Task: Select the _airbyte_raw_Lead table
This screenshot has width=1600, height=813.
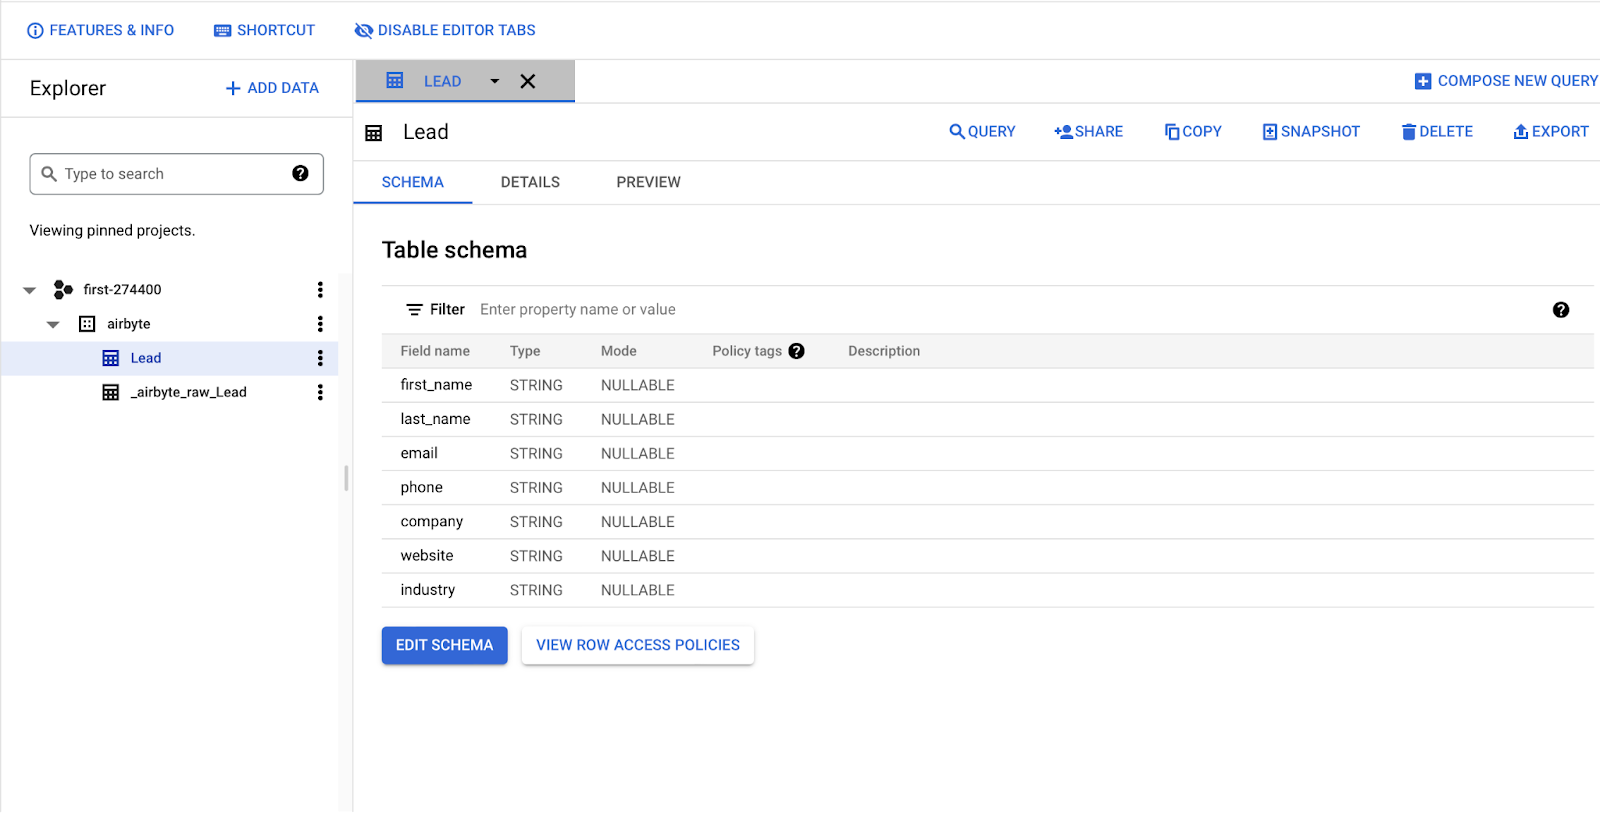Action: (x=188, y=392)
